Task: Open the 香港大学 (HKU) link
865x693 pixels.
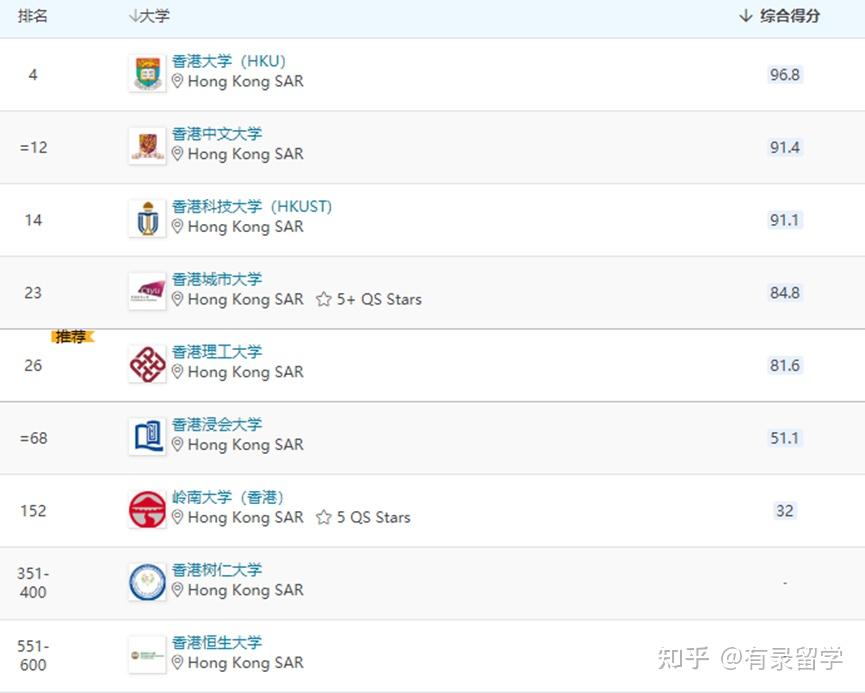Action: [229, 61]
